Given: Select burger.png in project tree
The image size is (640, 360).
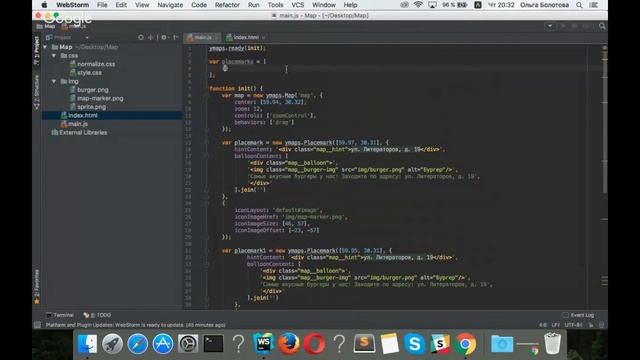Looking at the screenshot, I should tap(93, 90).
